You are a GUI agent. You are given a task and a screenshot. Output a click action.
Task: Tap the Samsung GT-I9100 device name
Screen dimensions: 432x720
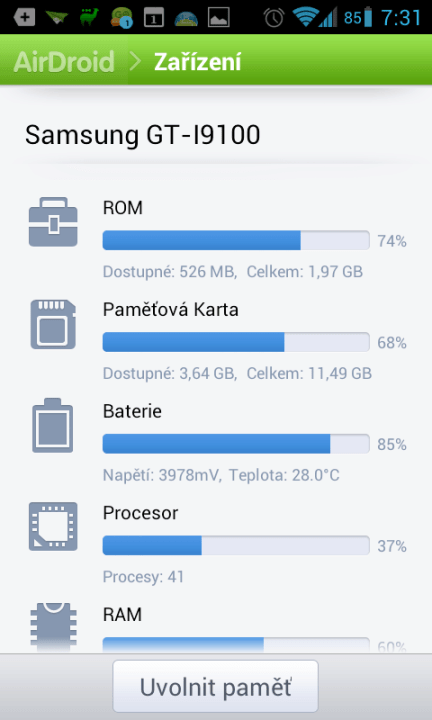143,135
